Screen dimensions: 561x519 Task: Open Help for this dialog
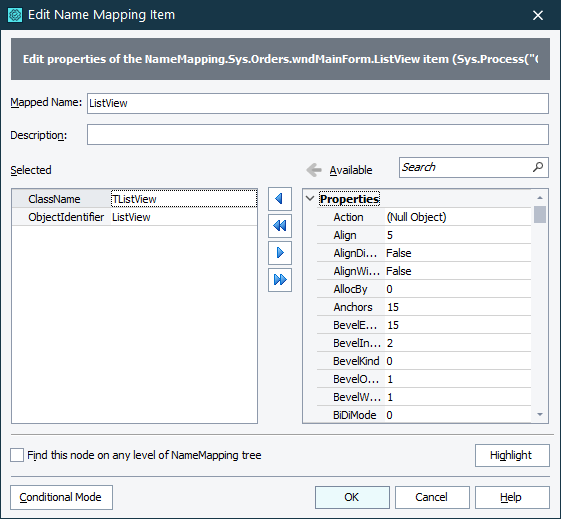(x=512, y=497)
